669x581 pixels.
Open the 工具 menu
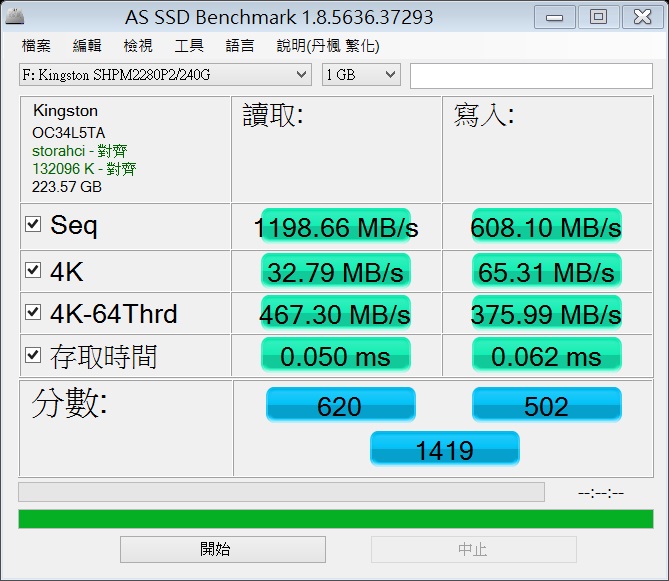click(x=189, y=46)
